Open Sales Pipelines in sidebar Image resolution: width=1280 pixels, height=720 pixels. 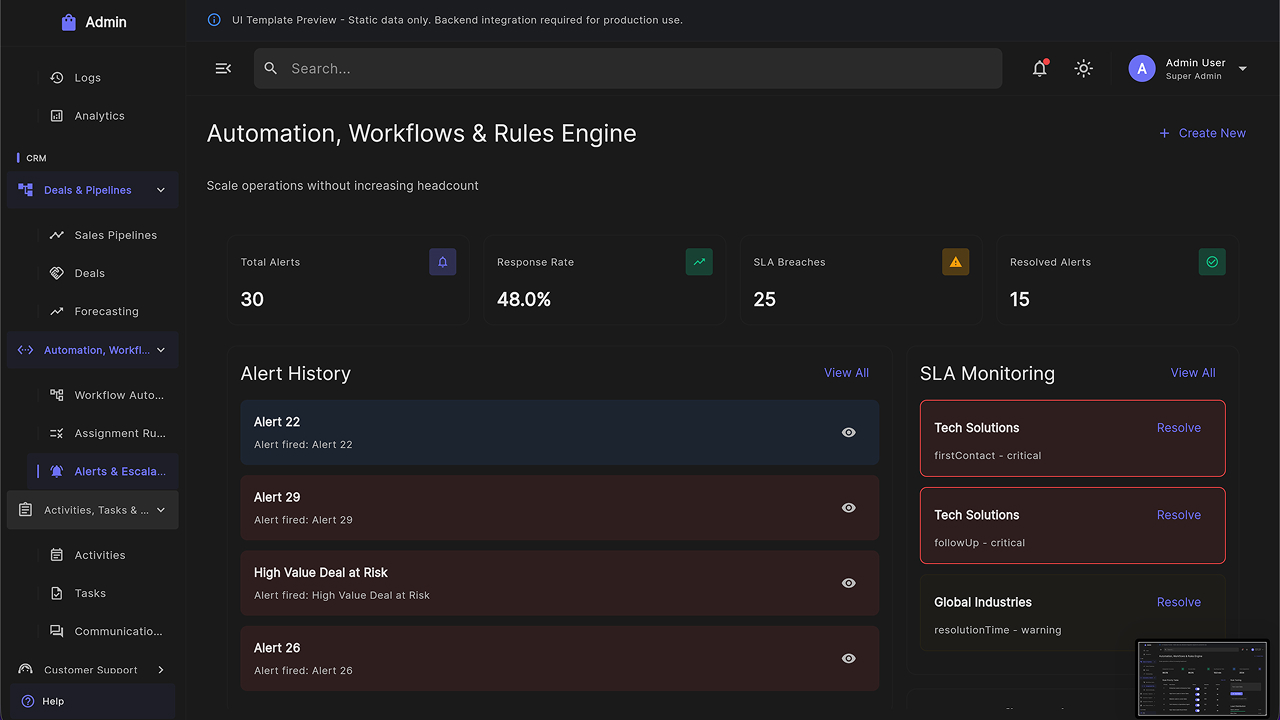click(104, 235)
